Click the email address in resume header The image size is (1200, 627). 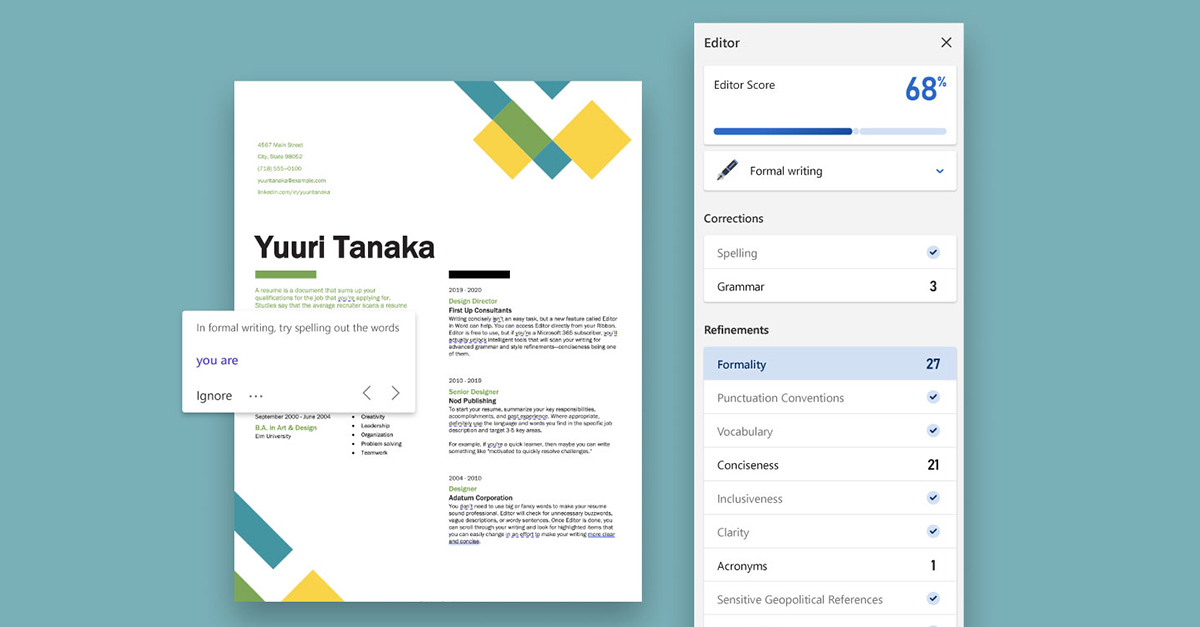[292, 180]
